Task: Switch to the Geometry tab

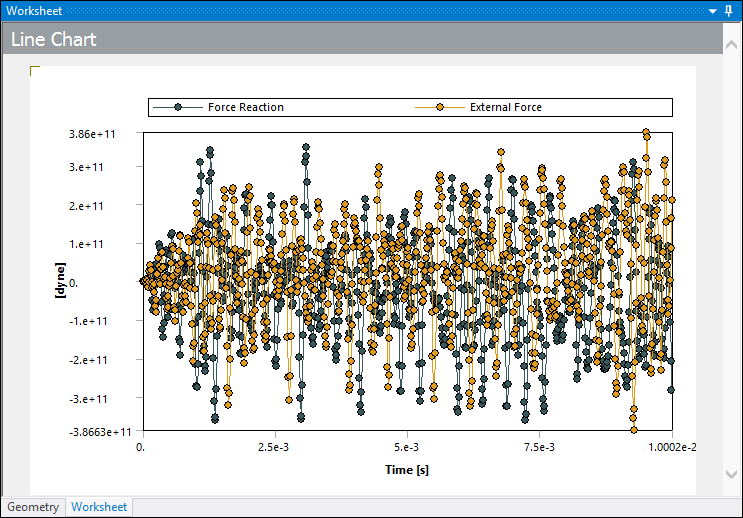Action: [33, 507]
